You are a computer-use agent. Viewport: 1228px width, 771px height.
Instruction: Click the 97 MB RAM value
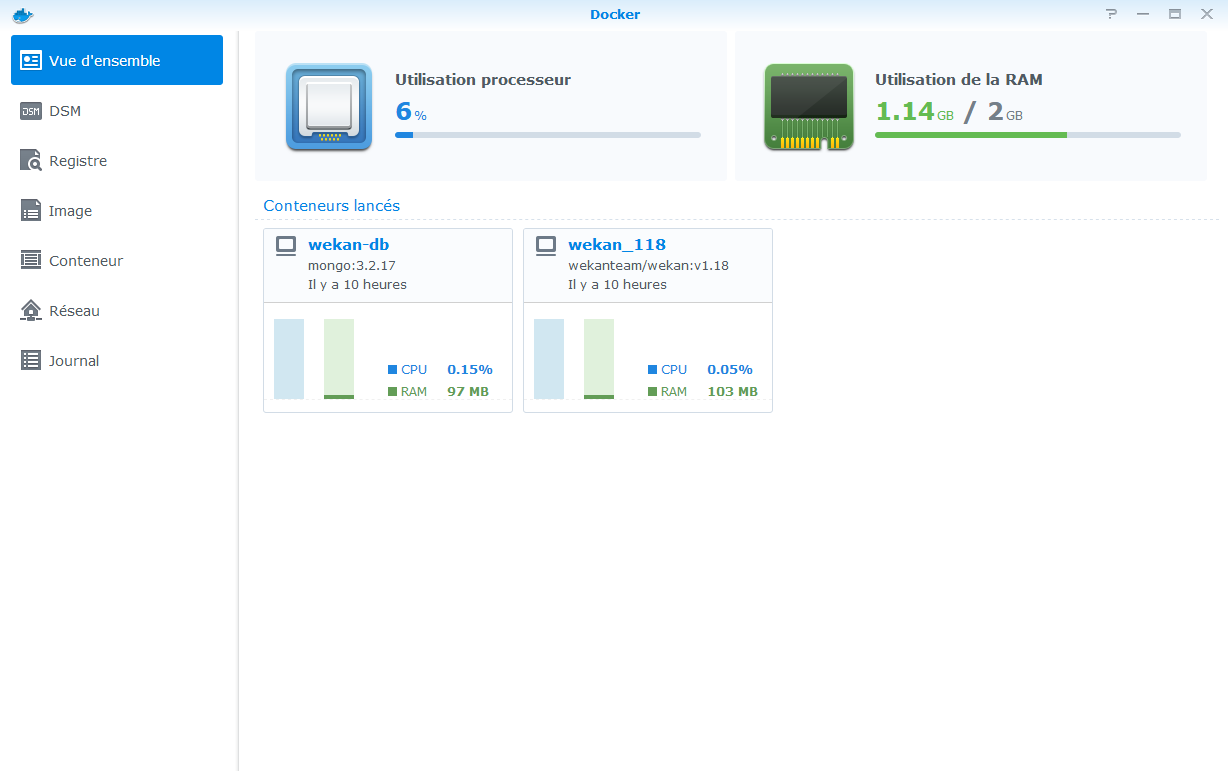click(468, 391)
